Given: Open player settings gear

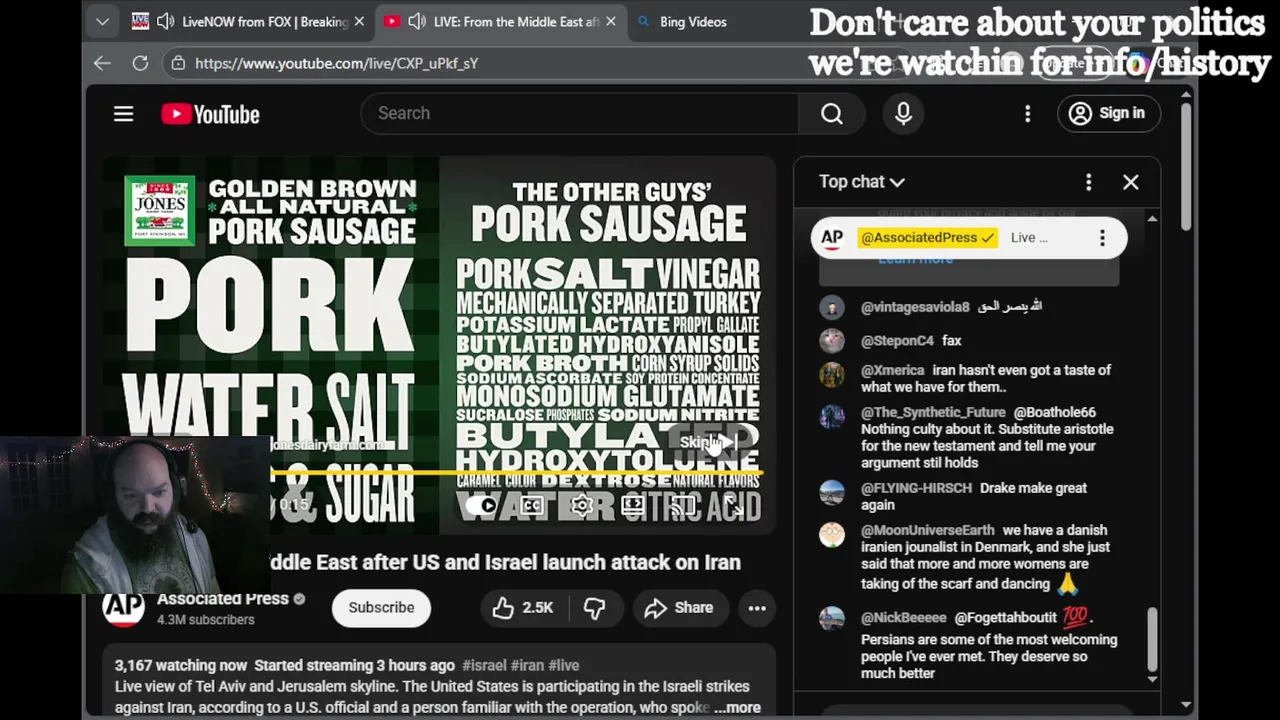Looking at the screenshot, I should coord(582,505).
